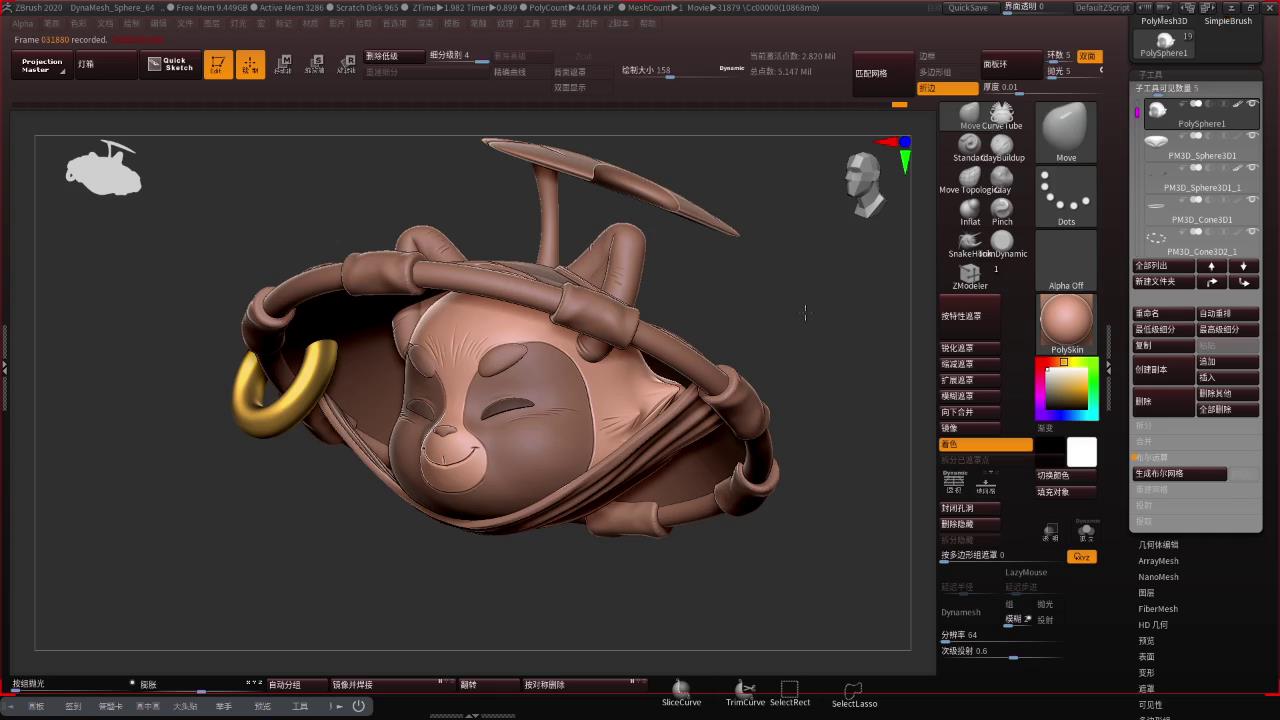
Task: Expand 变形 (deformation) section
Action: tap(1146, 673)
